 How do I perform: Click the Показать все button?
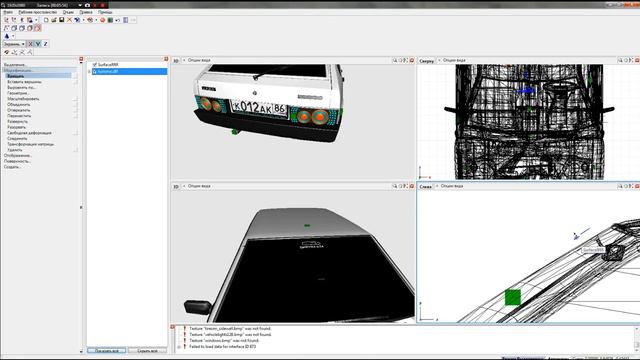[x=107, y=351]
